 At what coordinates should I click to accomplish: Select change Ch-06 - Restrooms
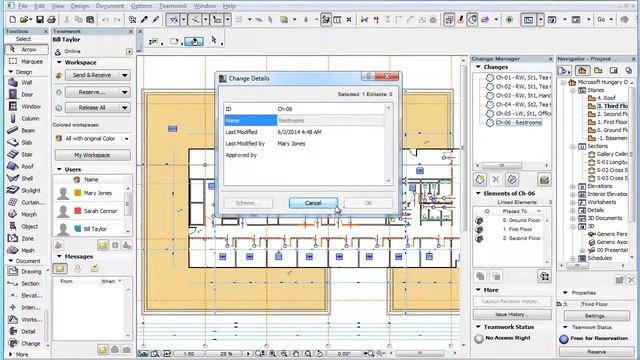pyautogui.click(x=518, y=122)
